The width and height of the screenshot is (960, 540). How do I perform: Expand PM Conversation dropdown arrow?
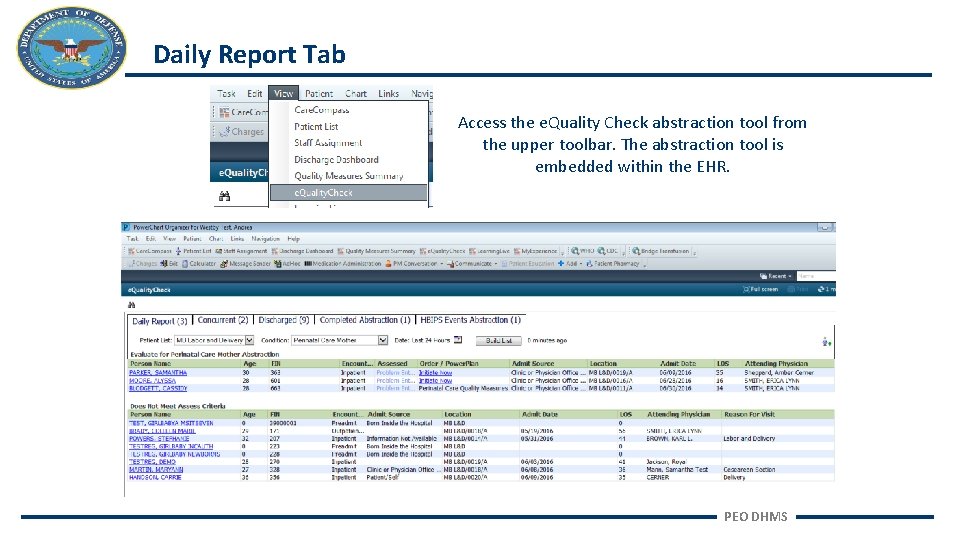441,264
